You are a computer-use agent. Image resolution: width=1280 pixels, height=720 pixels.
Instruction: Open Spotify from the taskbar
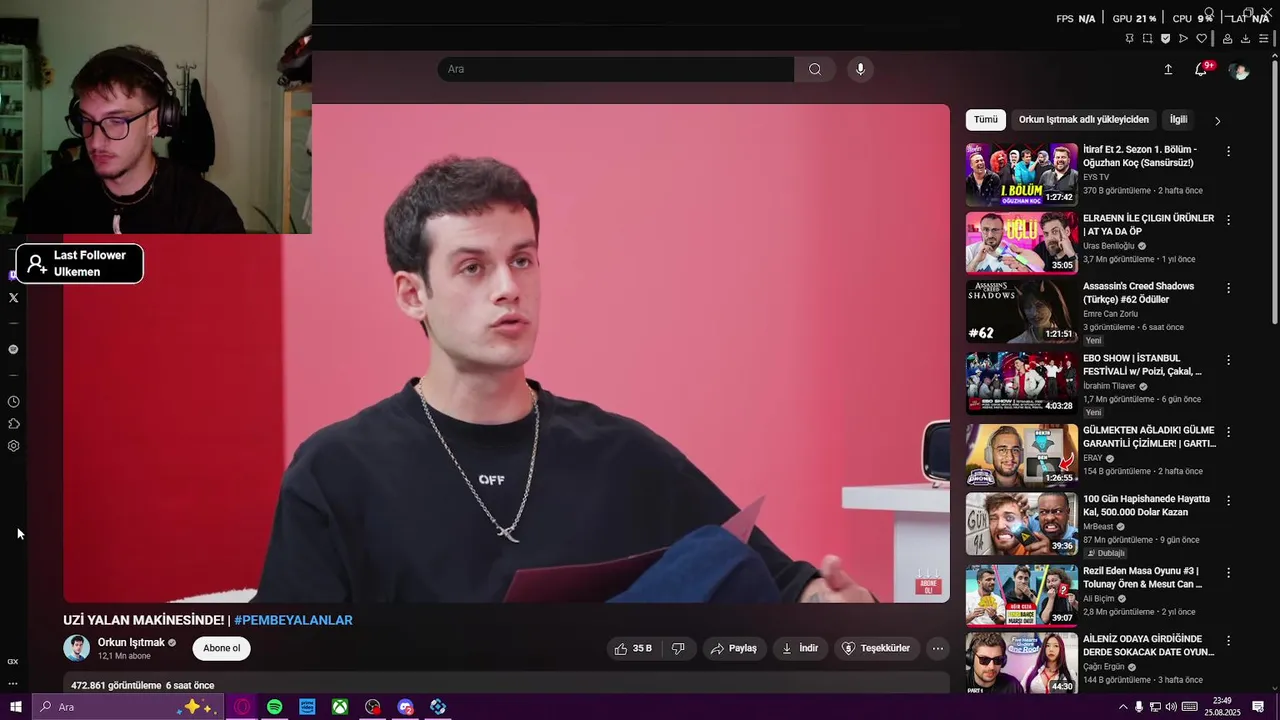(274, 707)
